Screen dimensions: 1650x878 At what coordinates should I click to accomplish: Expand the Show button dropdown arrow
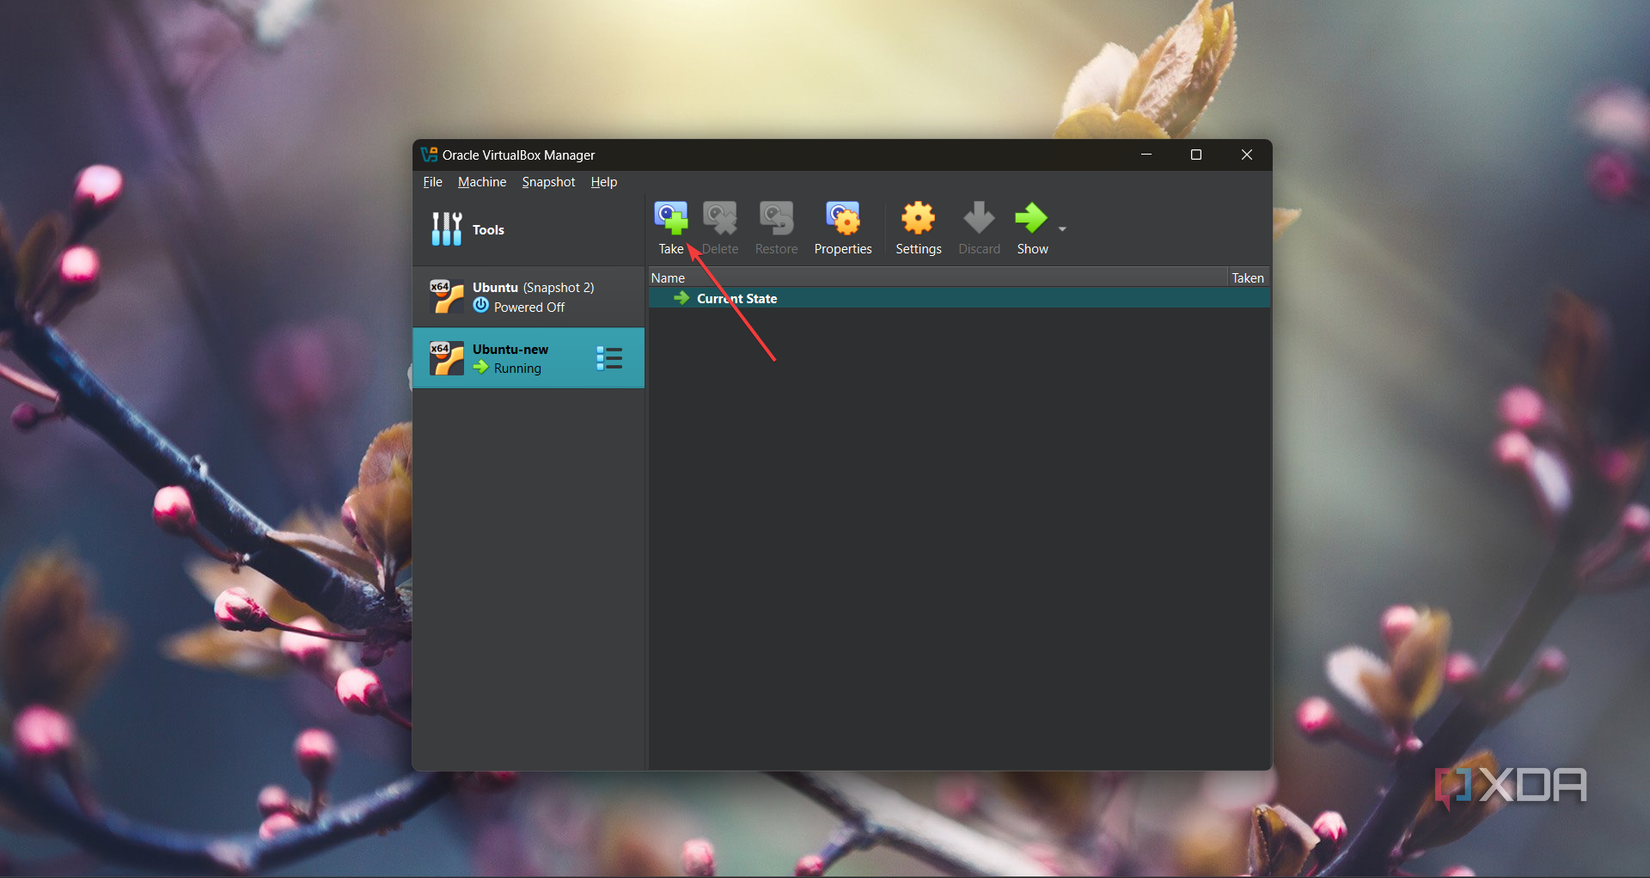click(x=1062, y=229)
